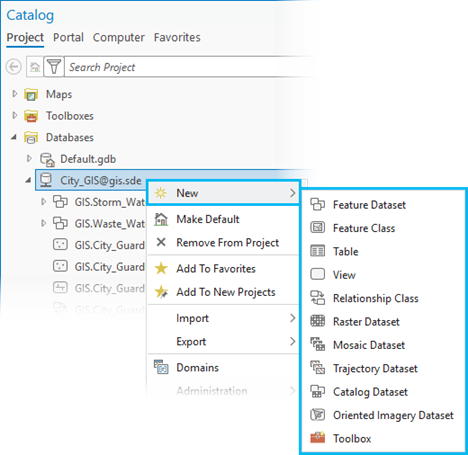Viewport: 468px width, 455px height.
Task: Switch to the Computer tab
Action: 119,37
